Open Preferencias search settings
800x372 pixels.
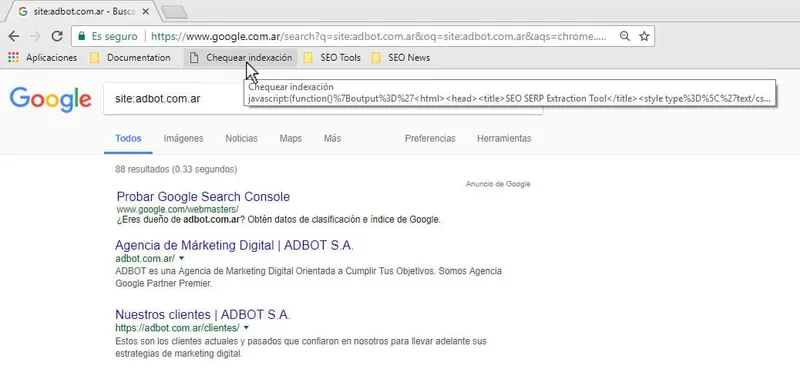430,138
